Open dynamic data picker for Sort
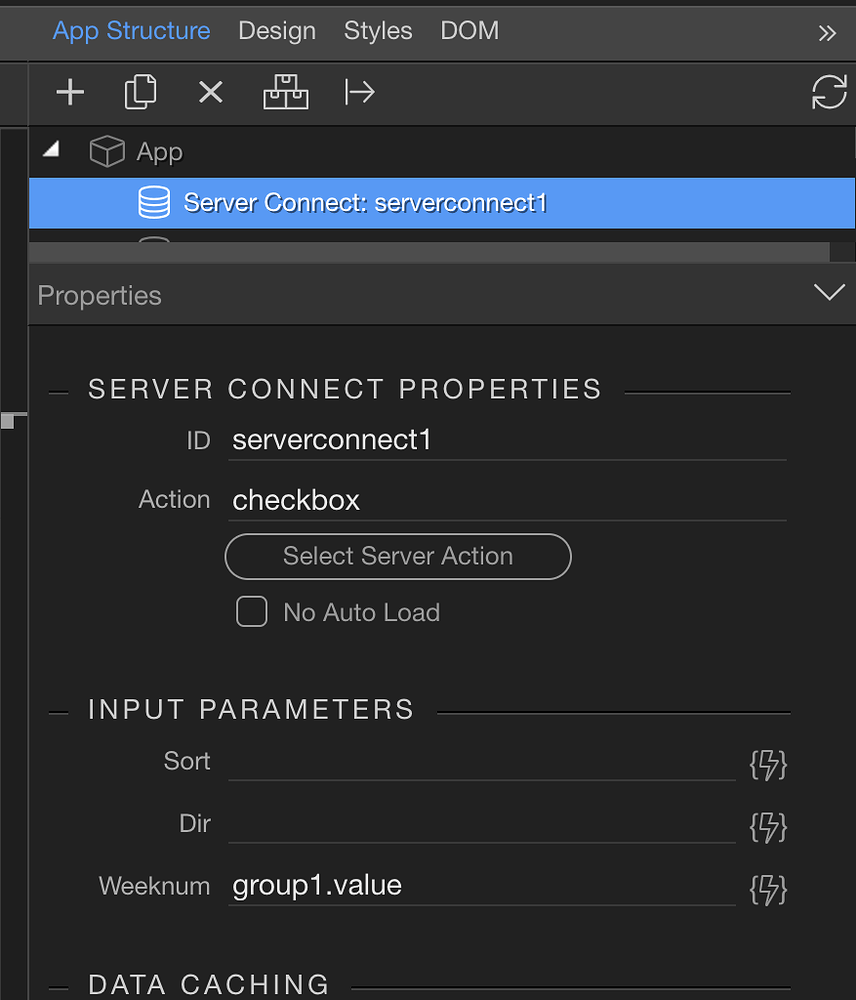The image size is (856, 1000). point(768,765)
